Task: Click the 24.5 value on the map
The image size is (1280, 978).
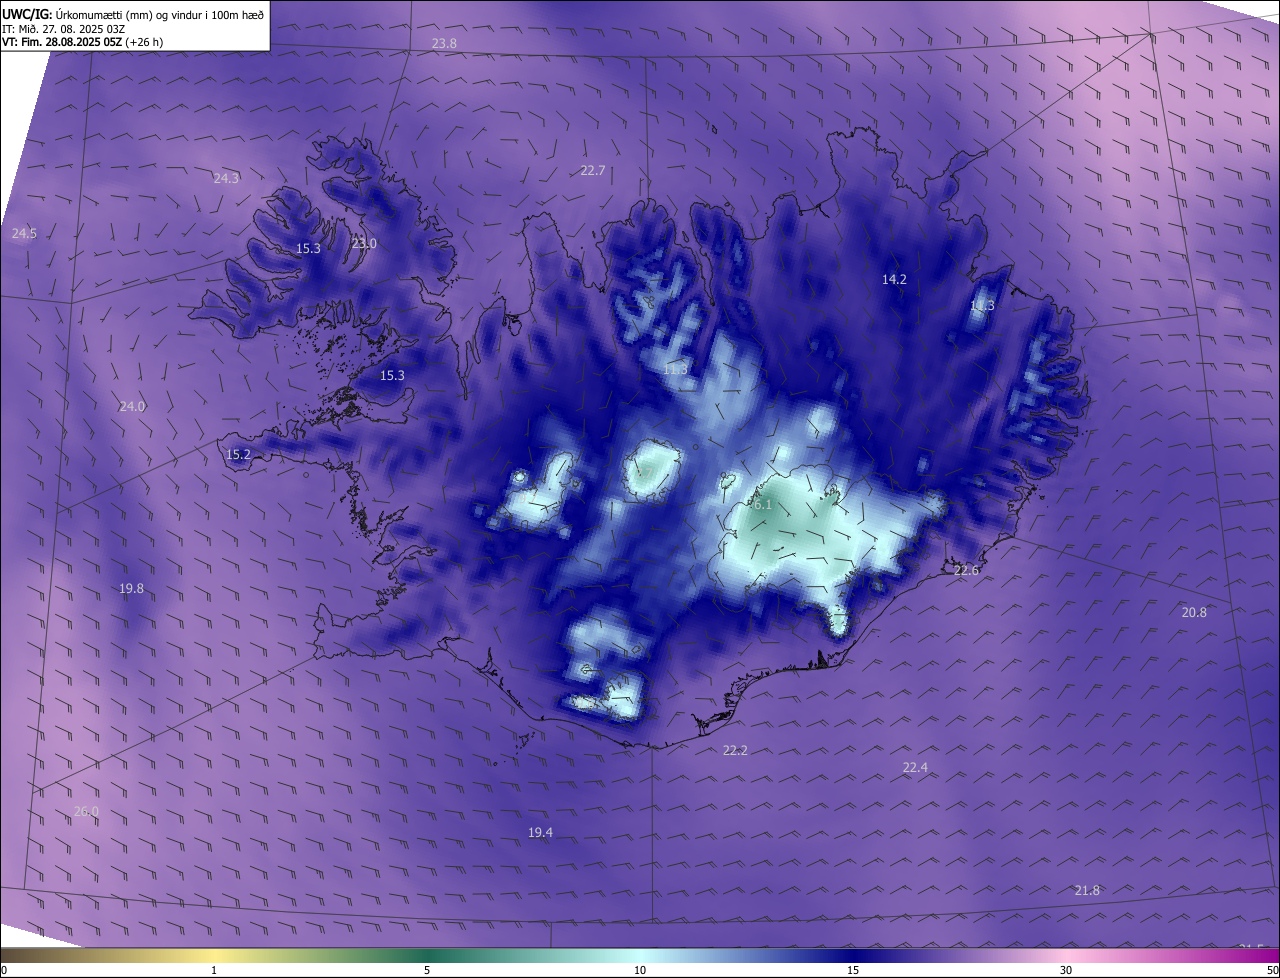Action: [24, 233]
